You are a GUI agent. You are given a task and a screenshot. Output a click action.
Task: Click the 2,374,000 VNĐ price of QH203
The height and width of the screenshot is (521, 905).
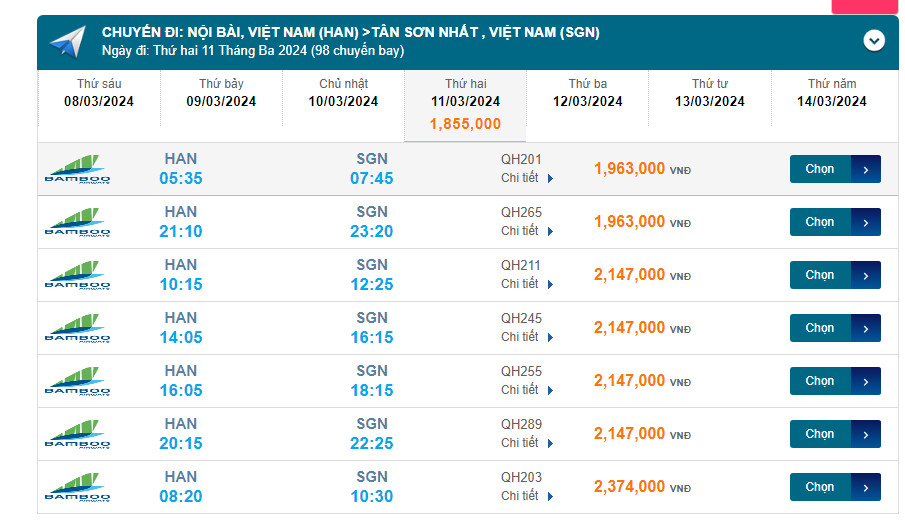click(630, 487)
